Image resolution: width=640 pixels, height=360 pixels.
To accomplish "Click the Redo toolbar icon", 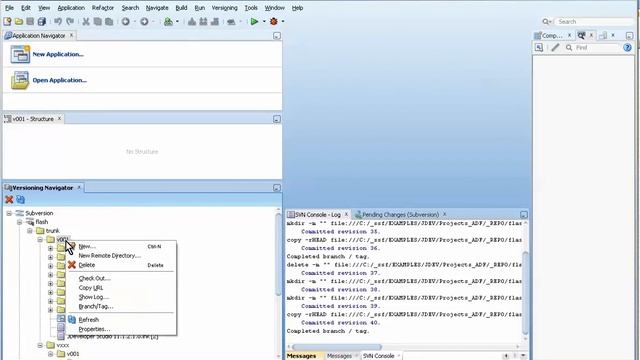I will 70,22.
